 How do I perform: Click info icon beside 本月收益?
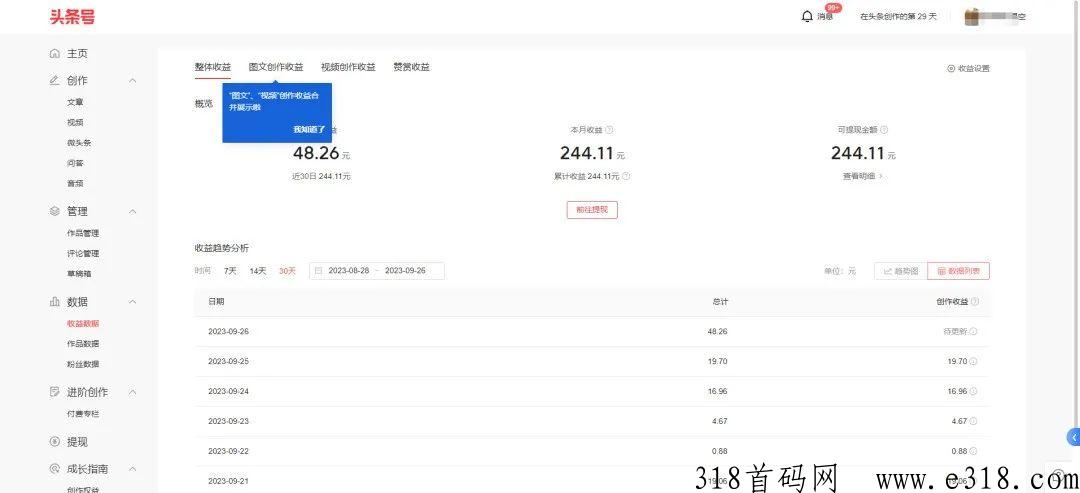609,130
